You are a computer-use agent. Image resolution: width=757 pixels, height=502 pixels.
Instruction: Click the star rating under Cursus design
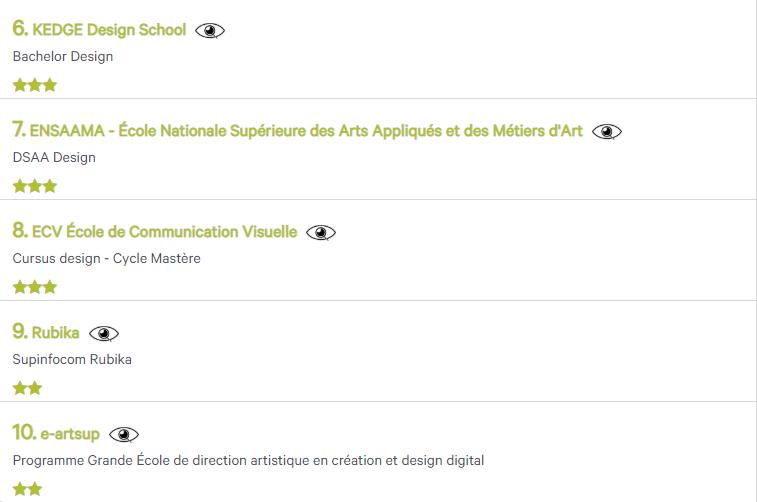(35, 287)
